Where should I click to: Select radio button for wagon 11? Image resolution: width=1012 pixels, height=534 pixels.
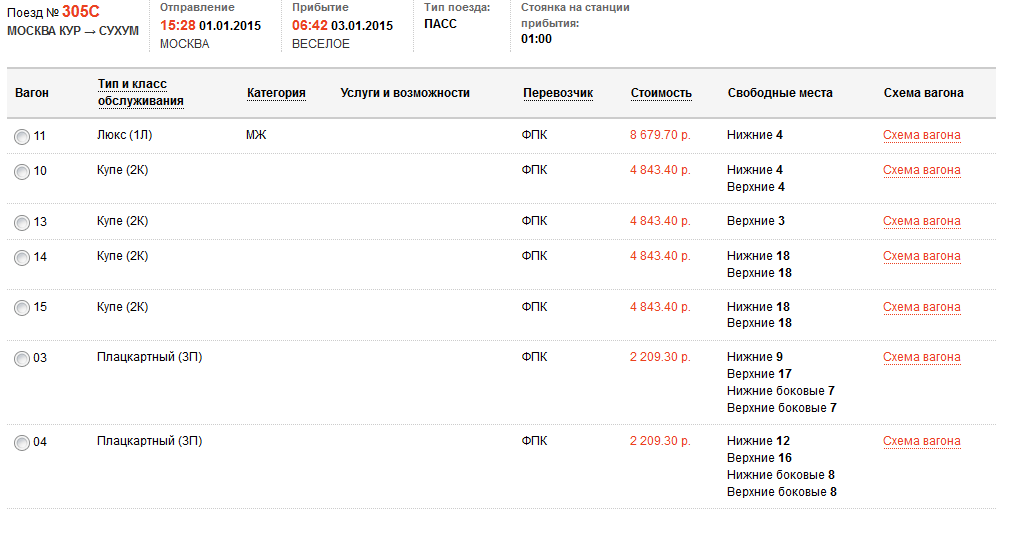[x=22, y=137]
